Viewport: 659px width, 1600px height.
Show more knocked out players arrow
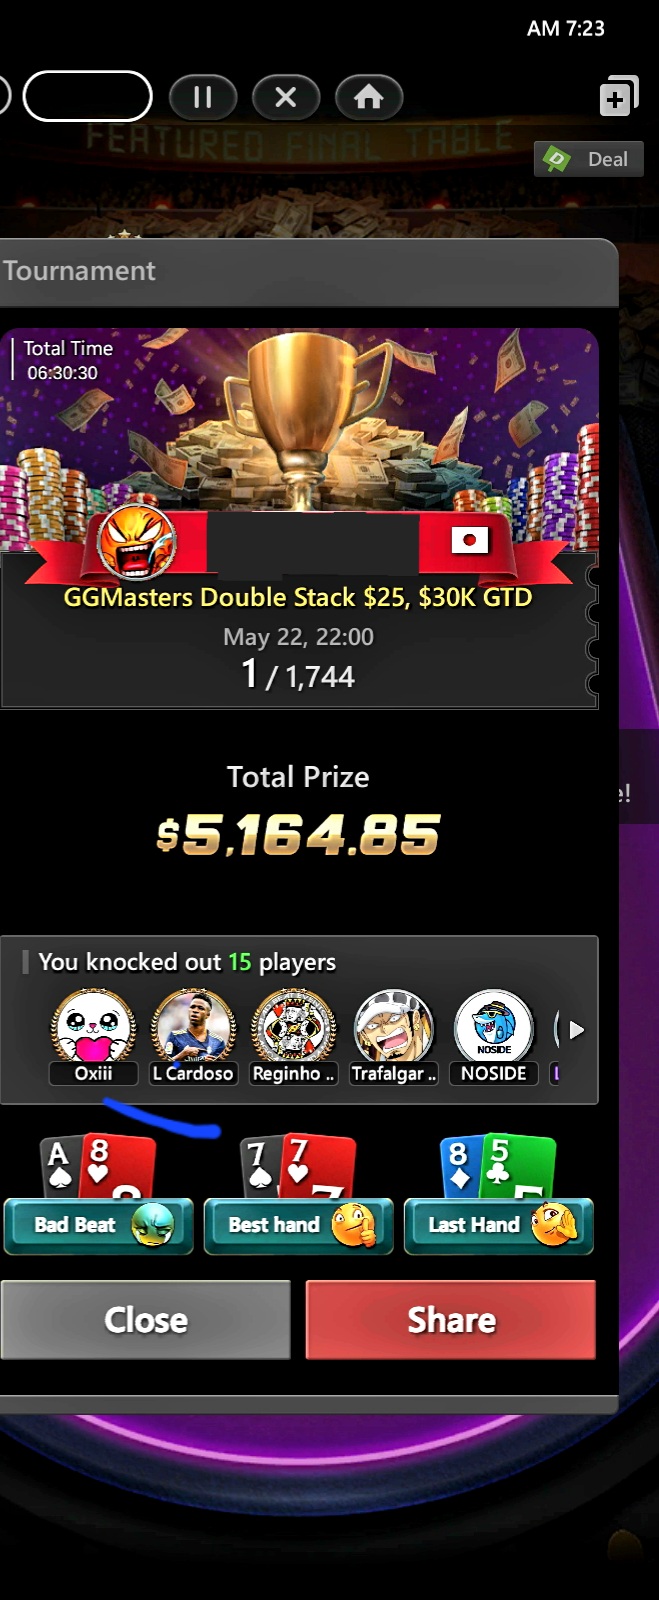tap(576, 1030)
